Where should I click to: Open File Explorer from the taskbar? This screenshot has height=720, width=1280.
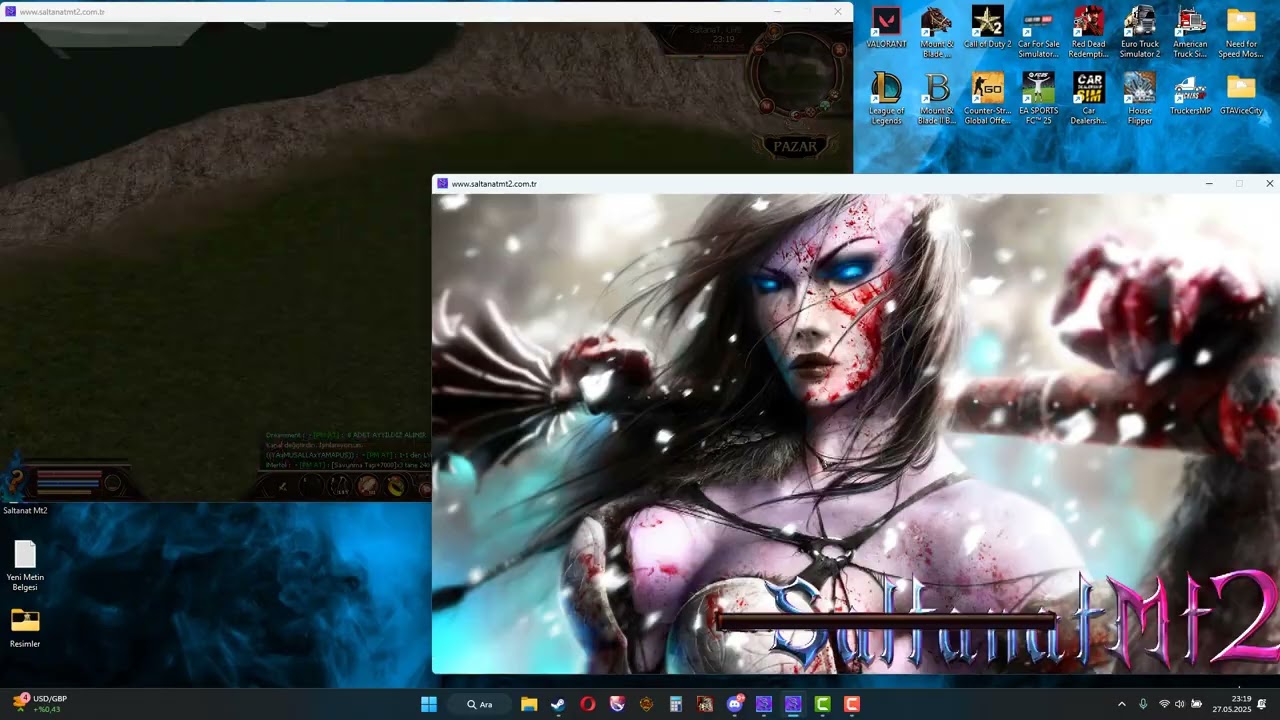529,704
